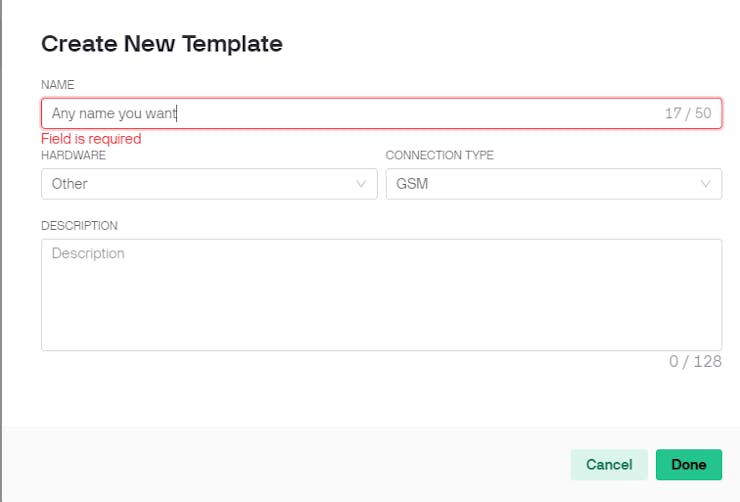Click the CONNECTION TYPE field label
Image resolution: width=740 pixels, height=502 pixels.
(439, 156)
